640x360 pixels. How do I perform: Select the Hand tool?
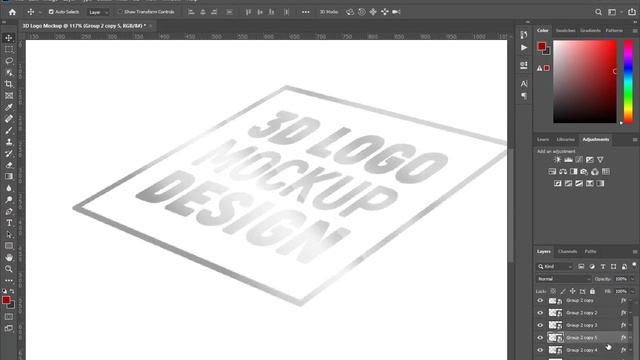point(9,258)
